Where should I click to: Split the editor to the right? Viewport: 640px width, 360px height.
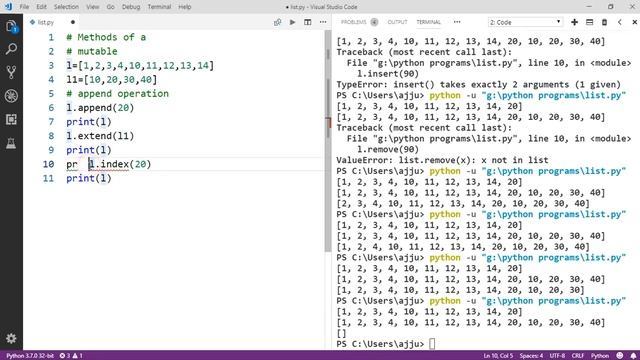point(308,22)
